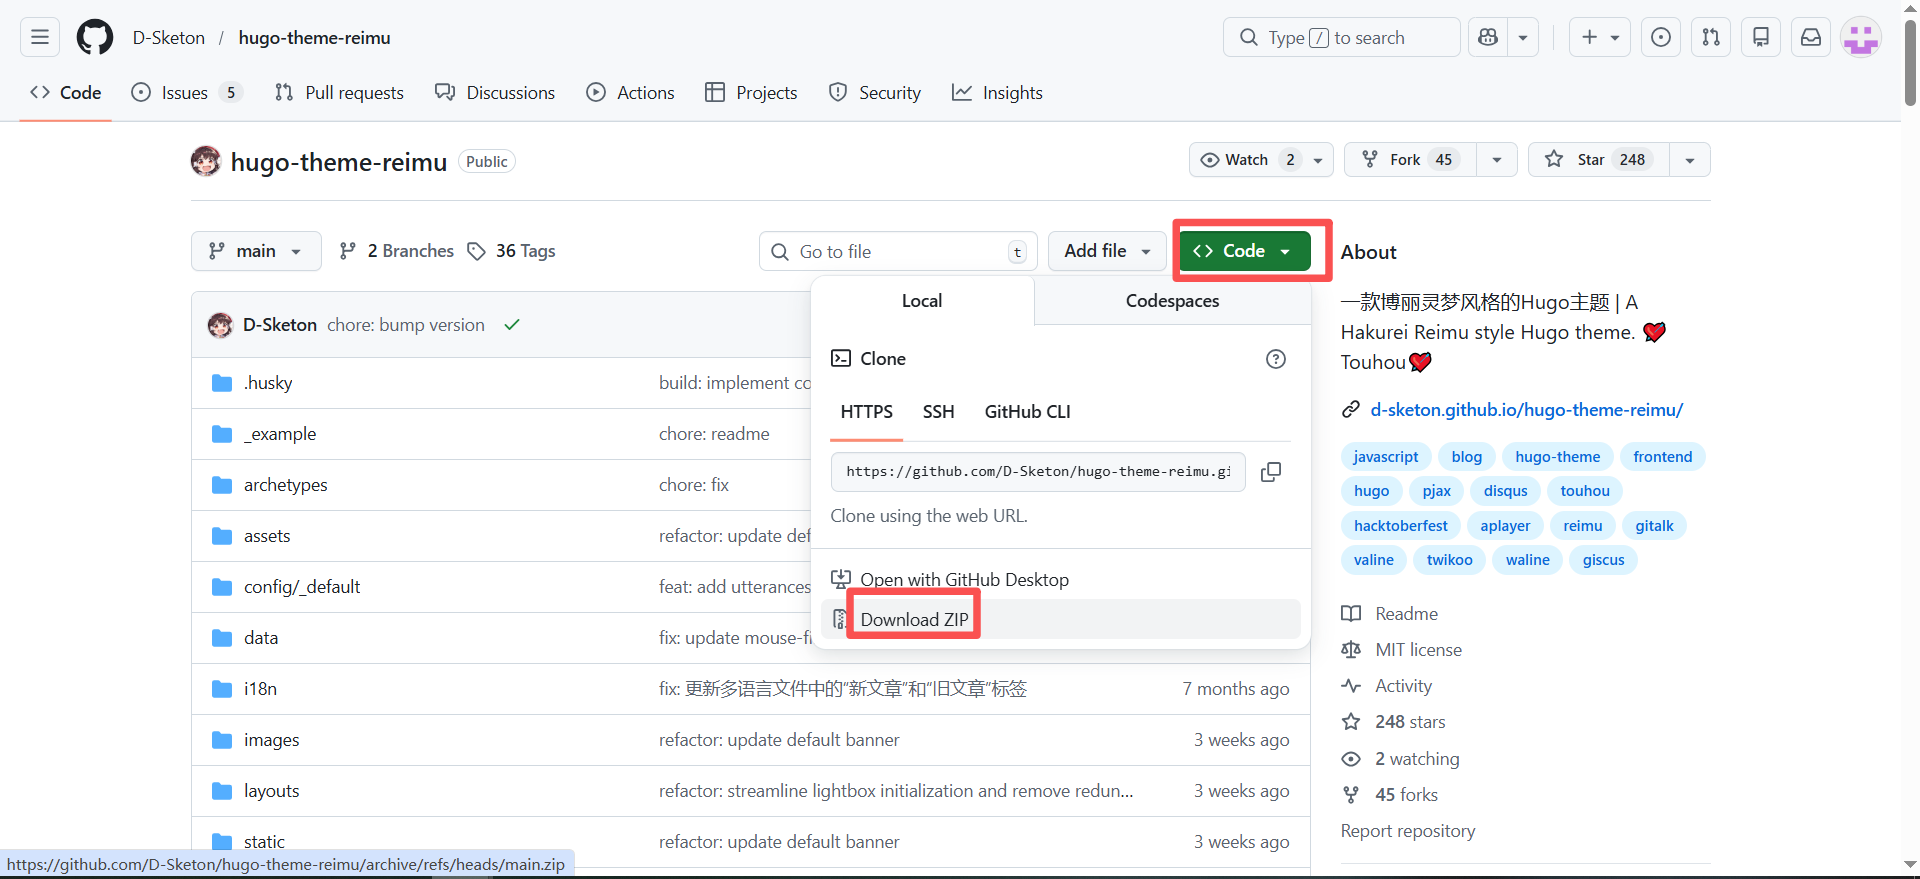Switch to the Local tab
1920x879 pixels.
click(x=922, y=301)
